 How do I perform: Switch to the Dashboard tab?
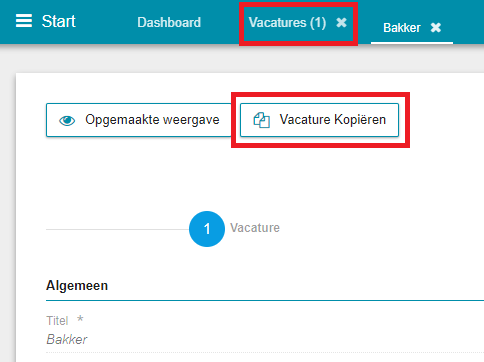pyautogui.click(x=169, y=22)
